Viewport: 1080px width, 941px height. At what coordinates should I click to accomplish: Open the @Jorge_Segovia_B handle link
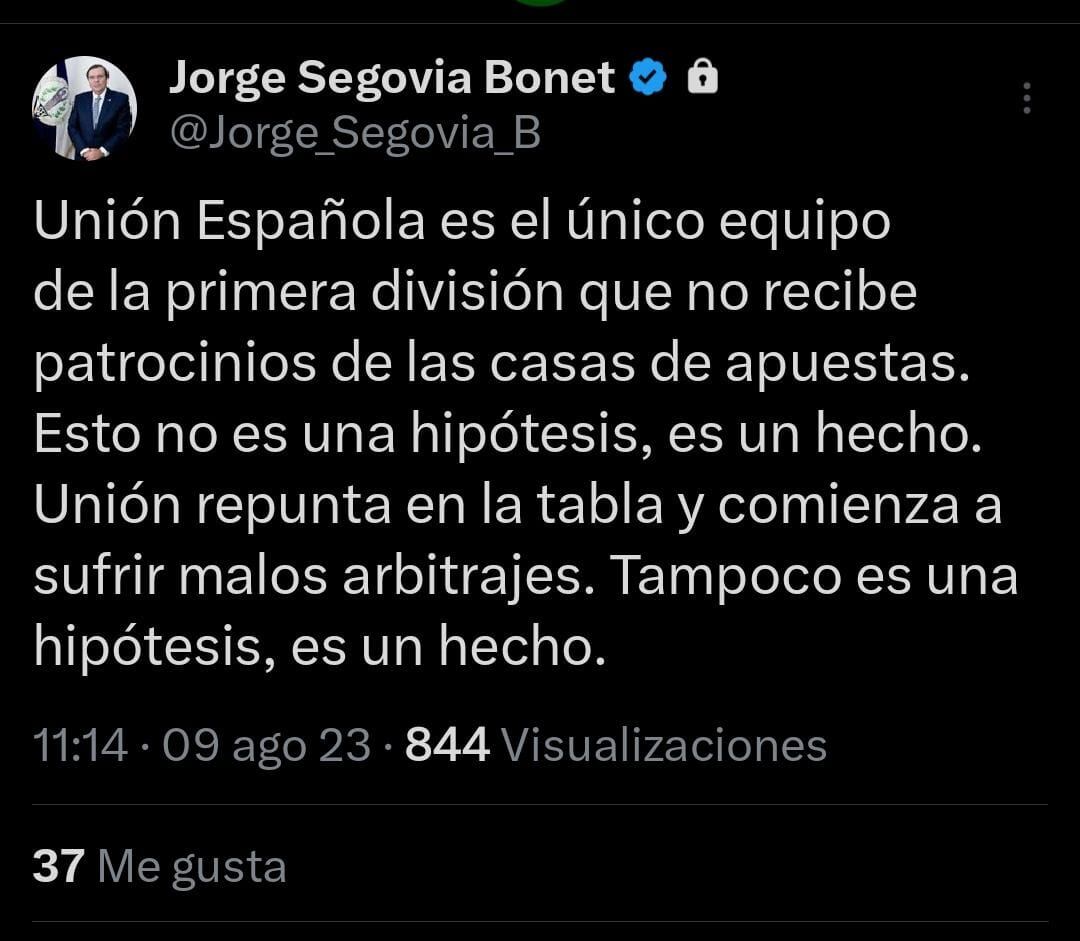(355, 133)
